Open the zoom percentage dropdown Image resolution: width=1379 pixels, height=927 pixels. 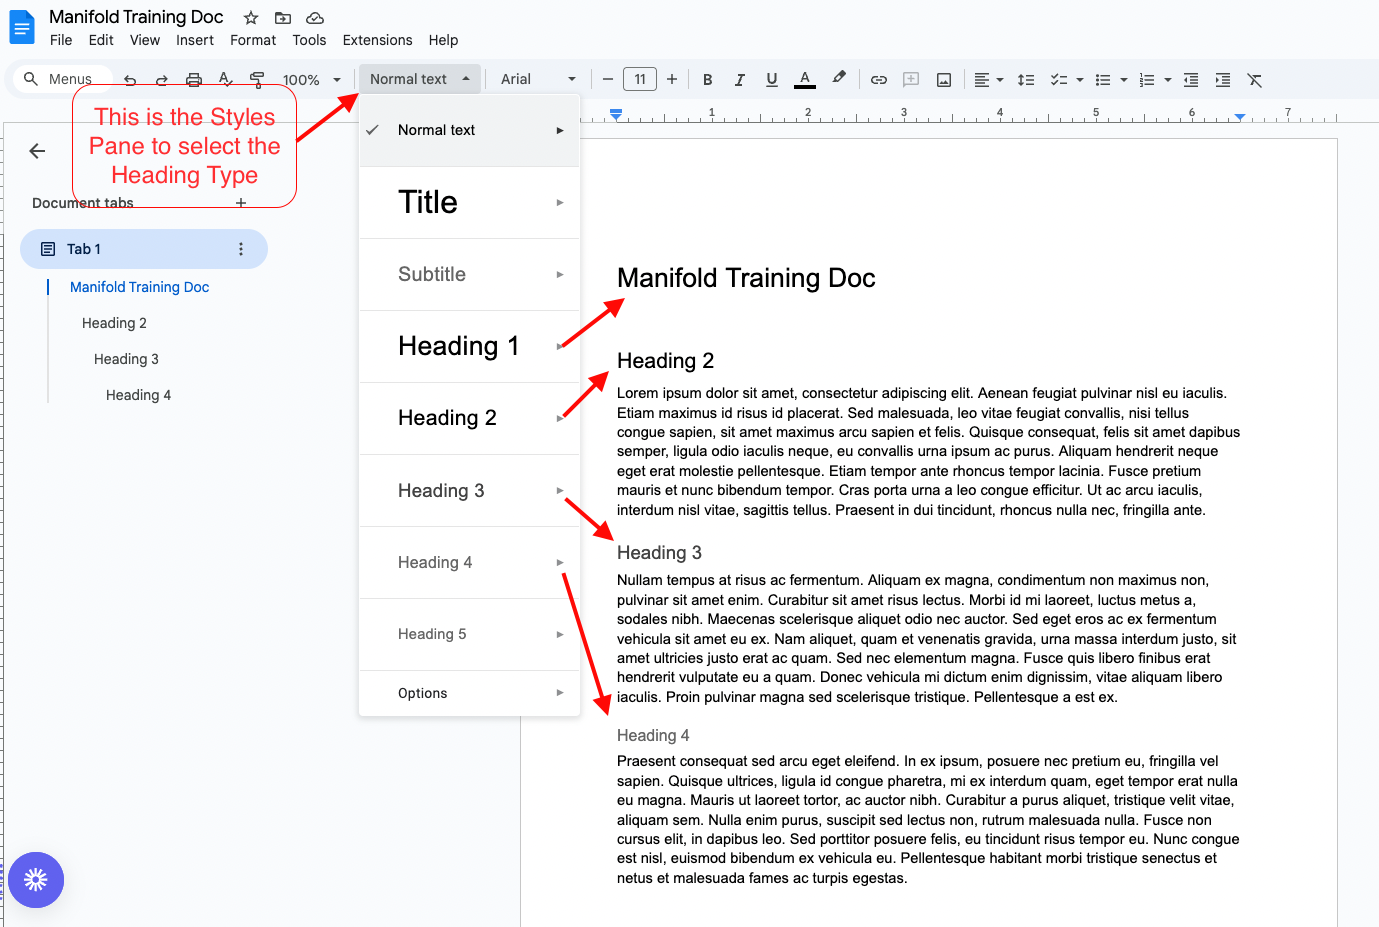(312, 79)
